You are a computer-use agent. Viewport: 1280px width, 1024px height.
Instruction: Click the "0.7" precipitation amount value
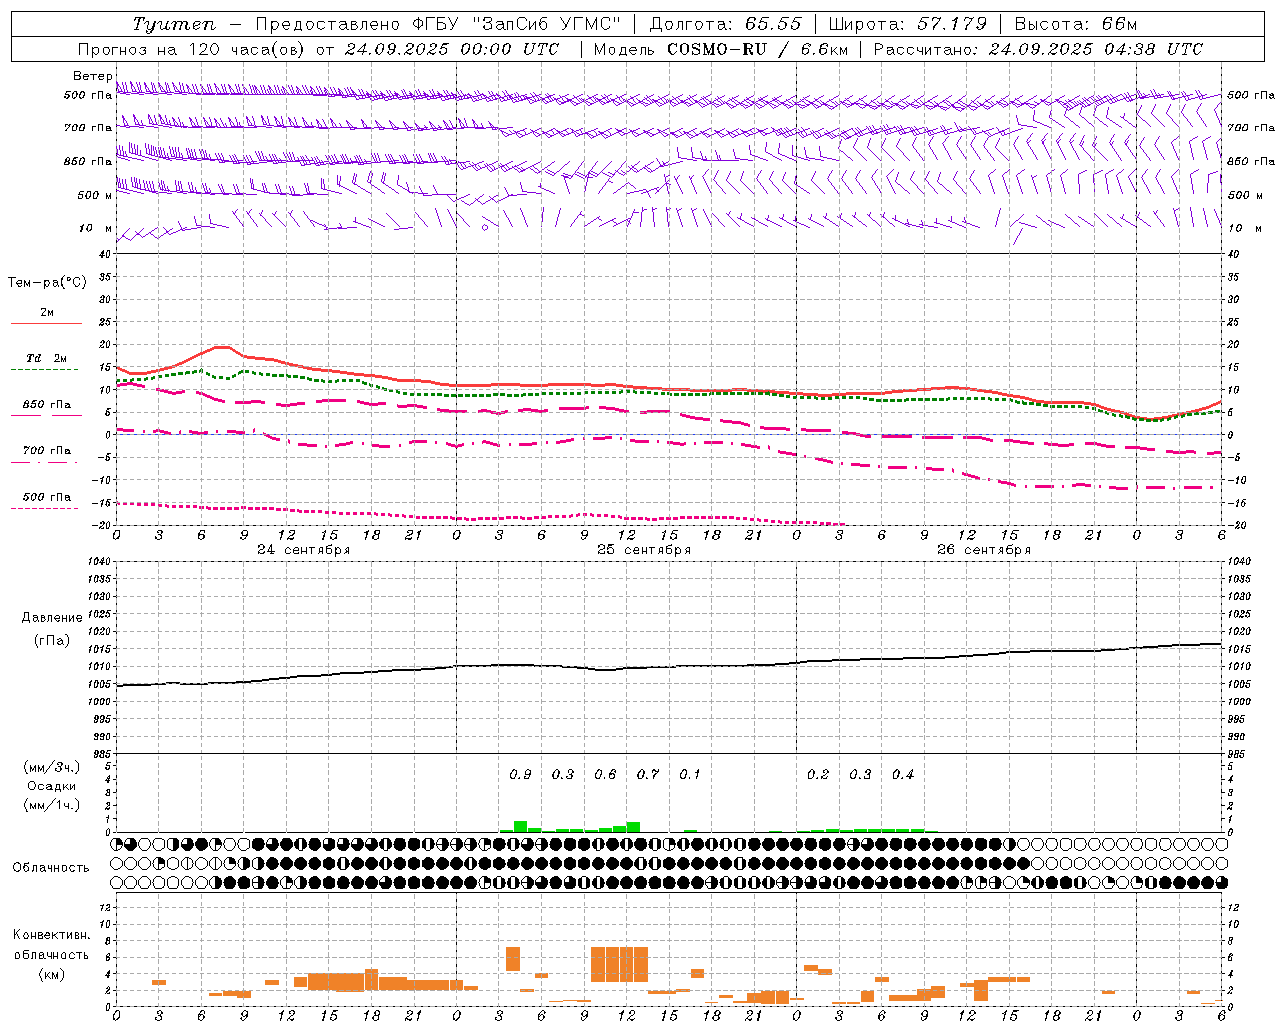648,774
